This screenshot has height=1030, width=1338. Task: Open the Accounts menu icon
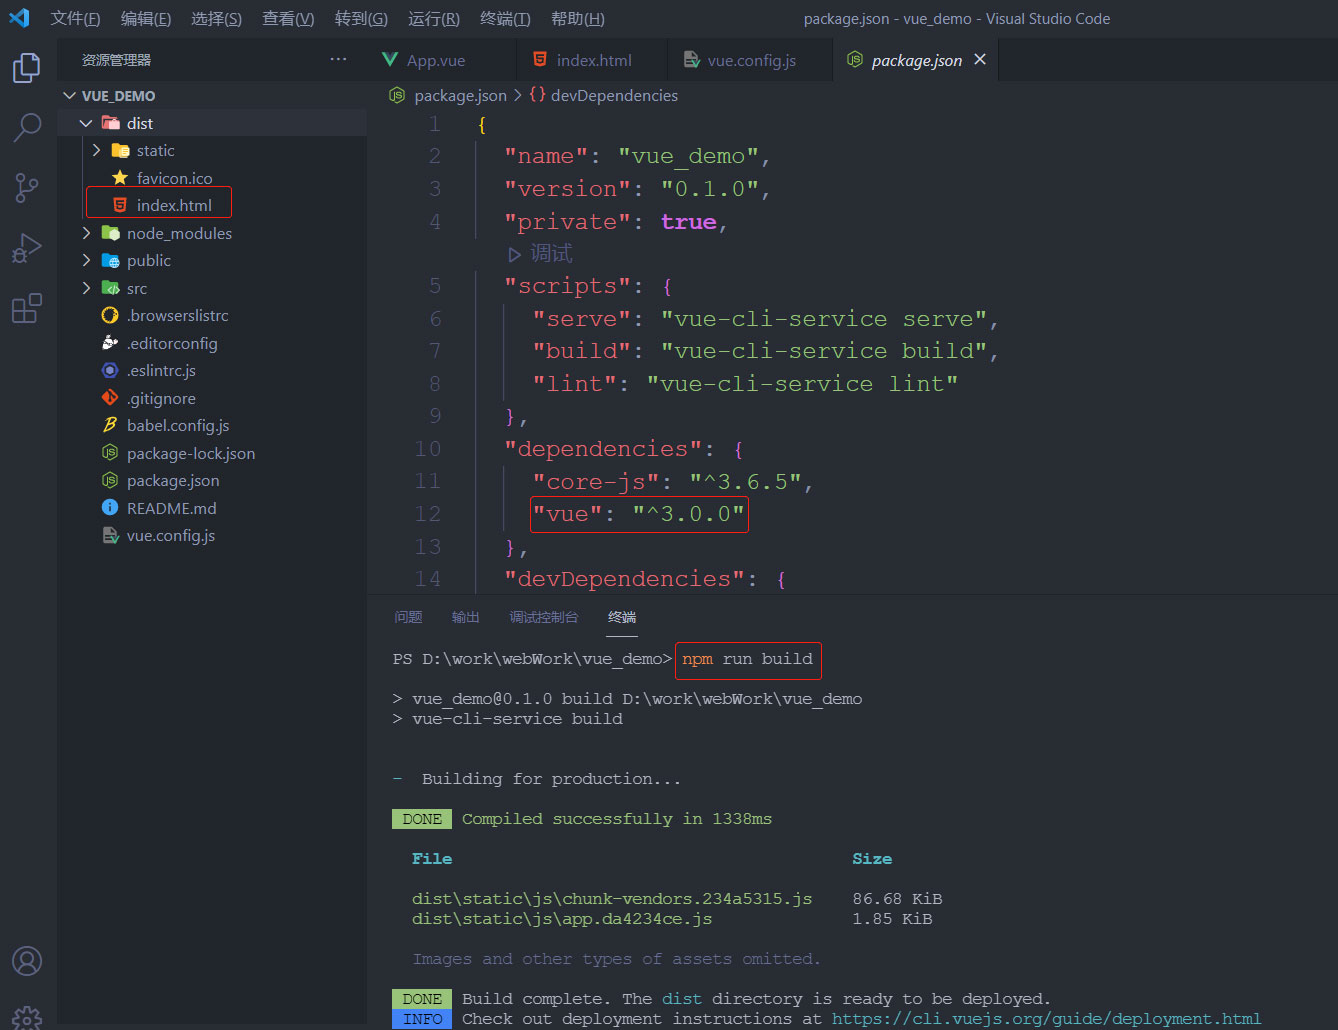point(27,961)
